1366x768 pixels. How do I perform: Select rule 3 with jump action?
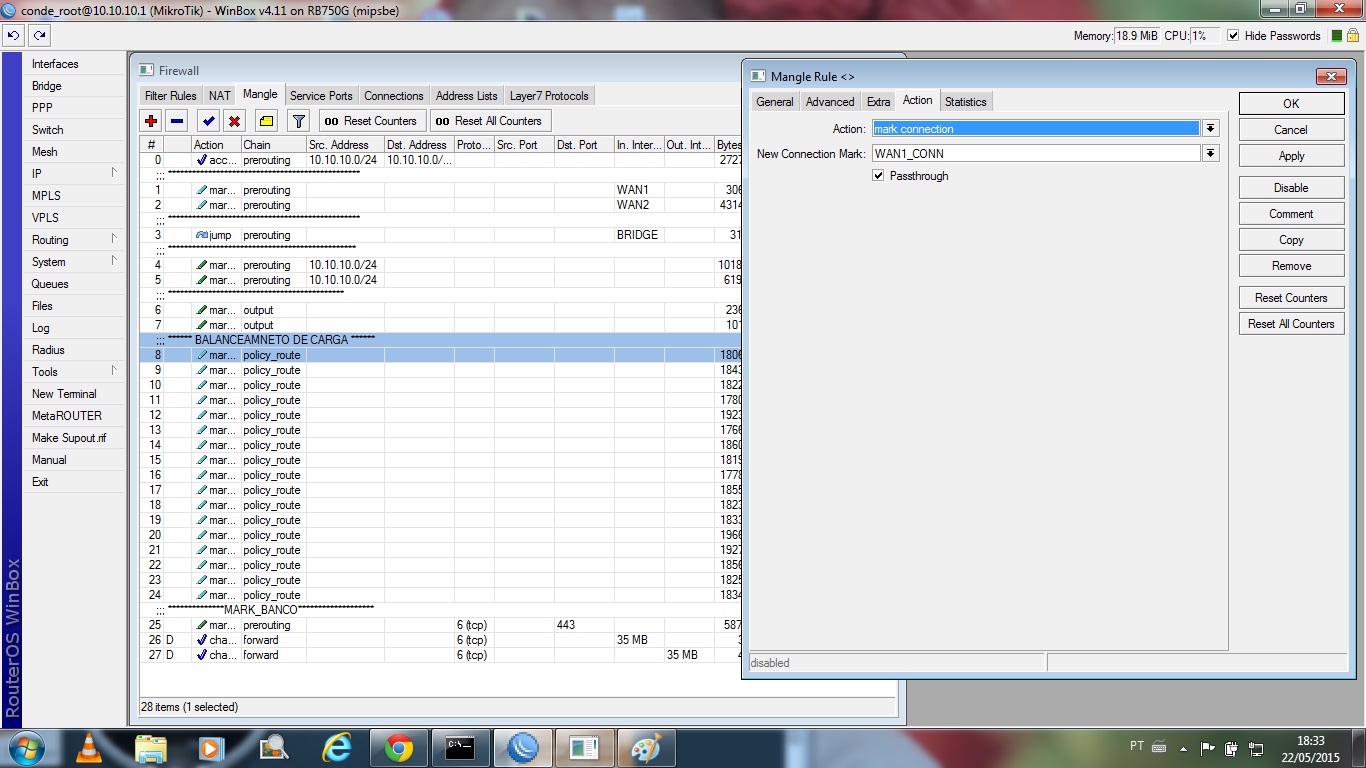point(440,235)
